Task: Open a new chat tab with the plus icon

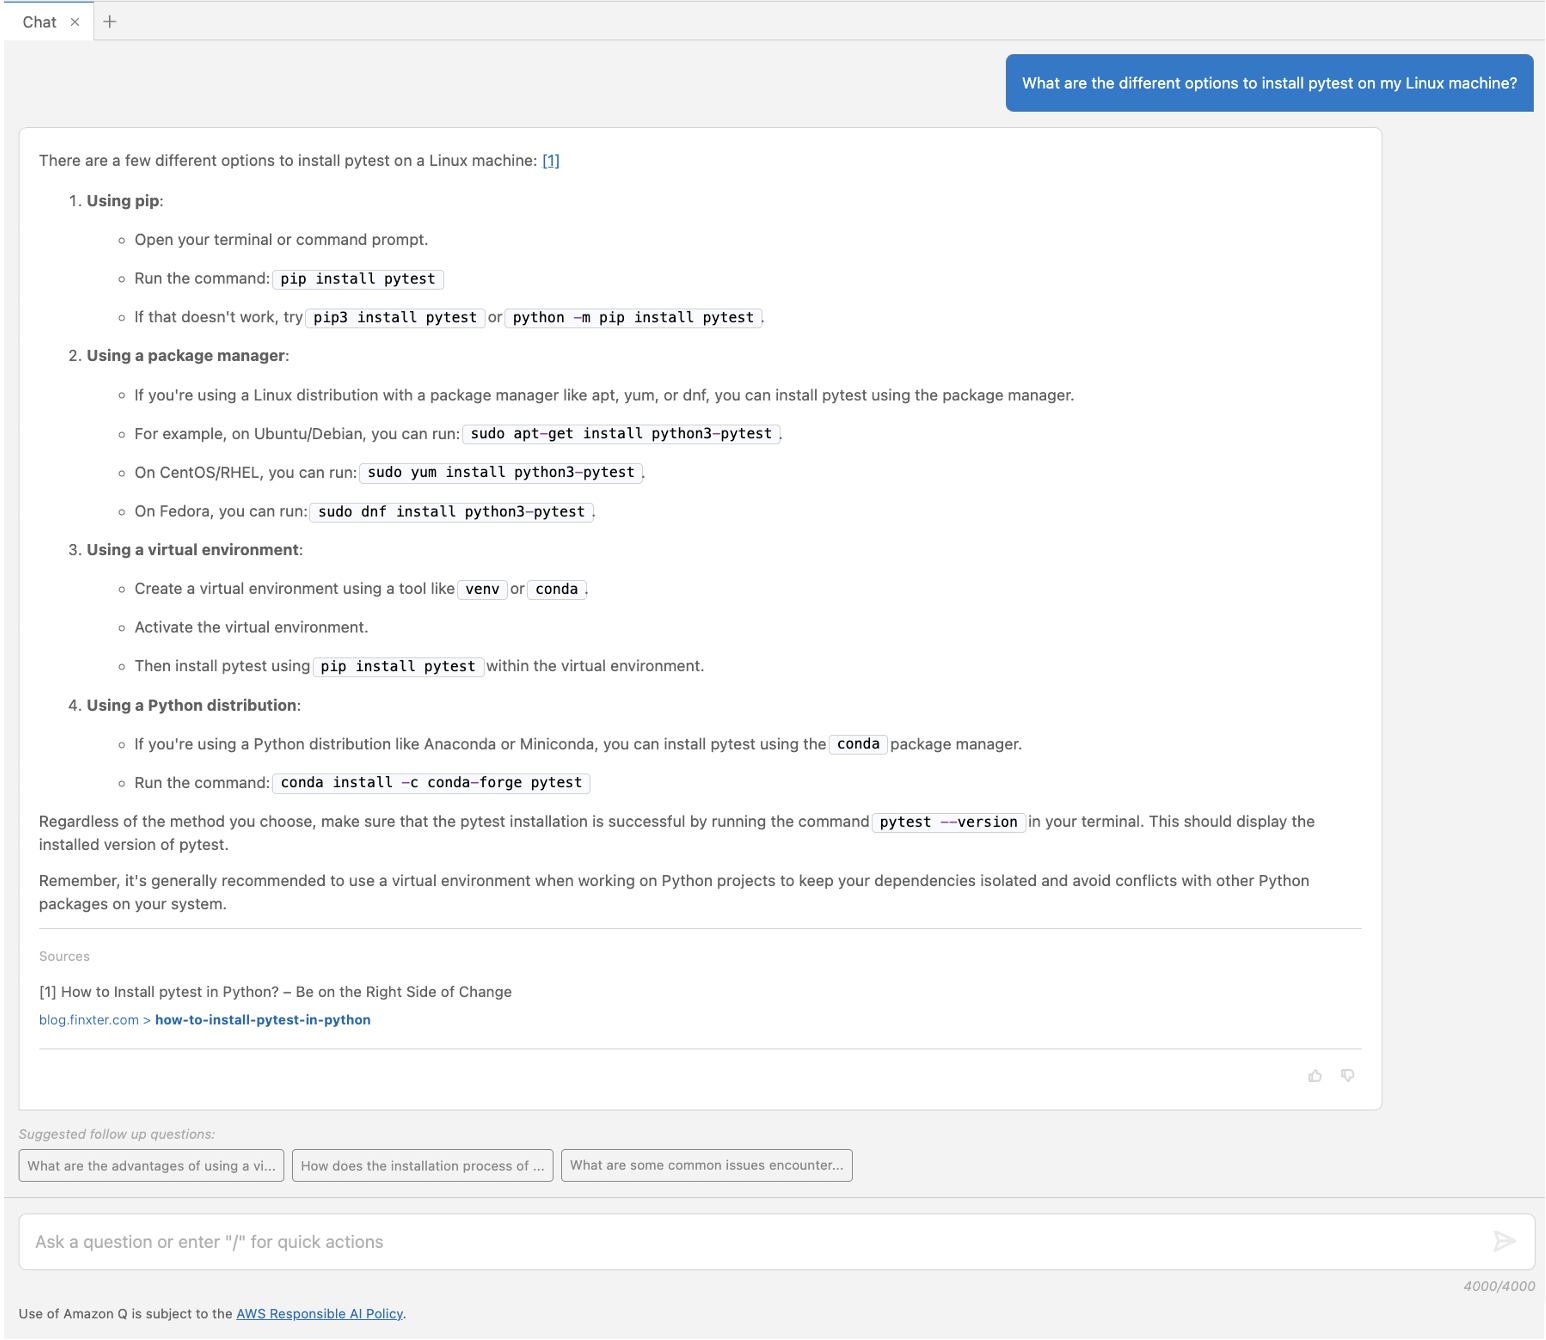Action: click(110, 20)
